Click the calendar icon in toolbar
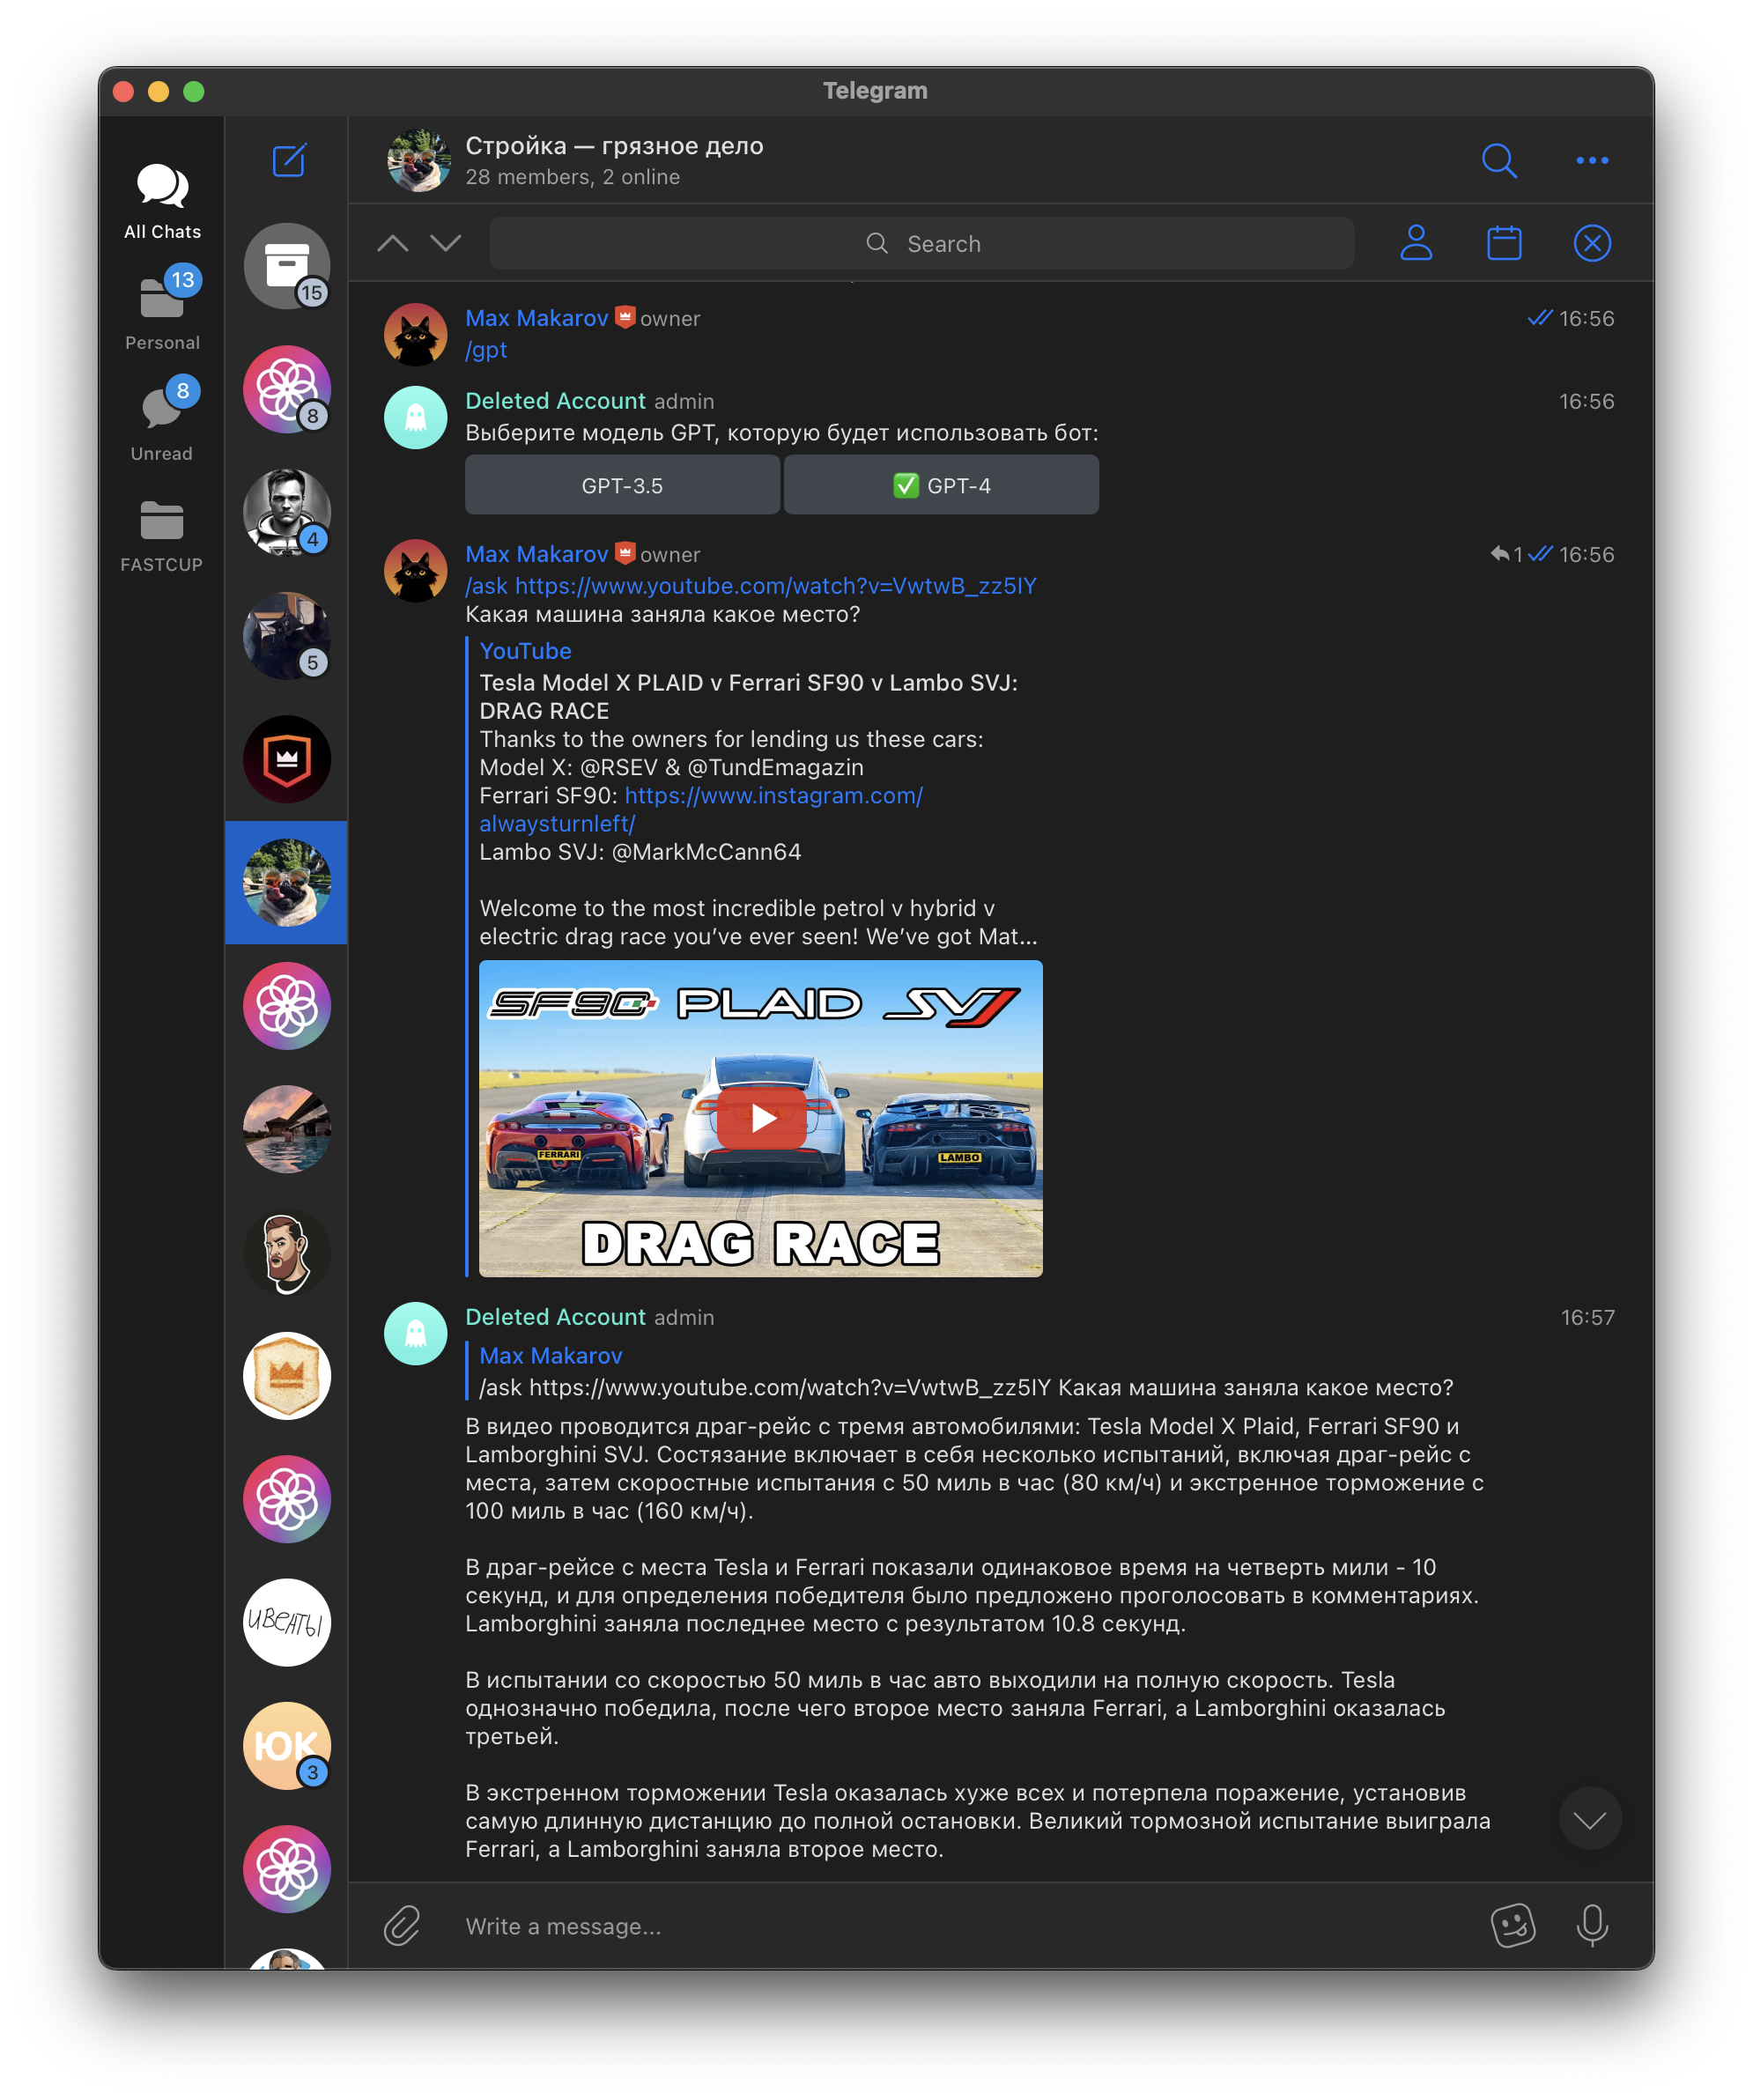This screenshot has height=2100, width=1753. pyautogui.click(x=1504, y=242)
